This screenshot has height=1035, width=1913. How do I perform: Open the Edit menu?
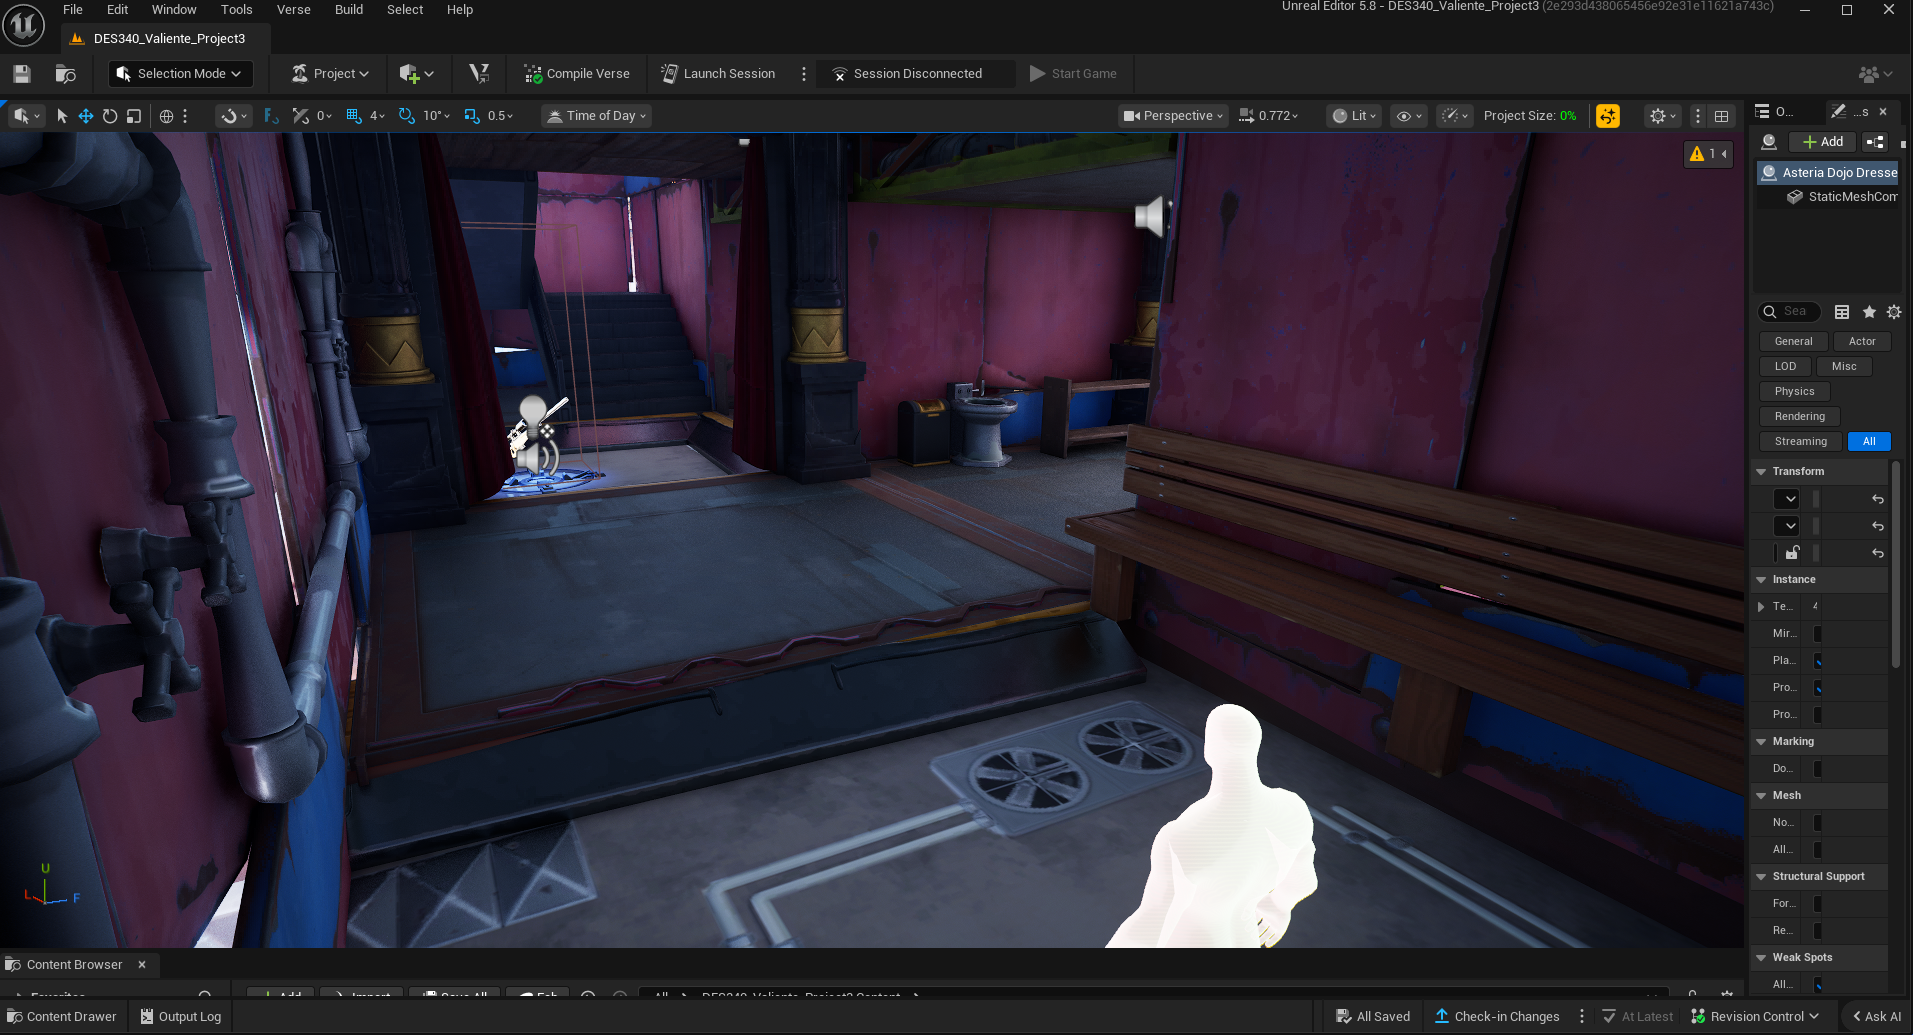click(x=118, y=10)
